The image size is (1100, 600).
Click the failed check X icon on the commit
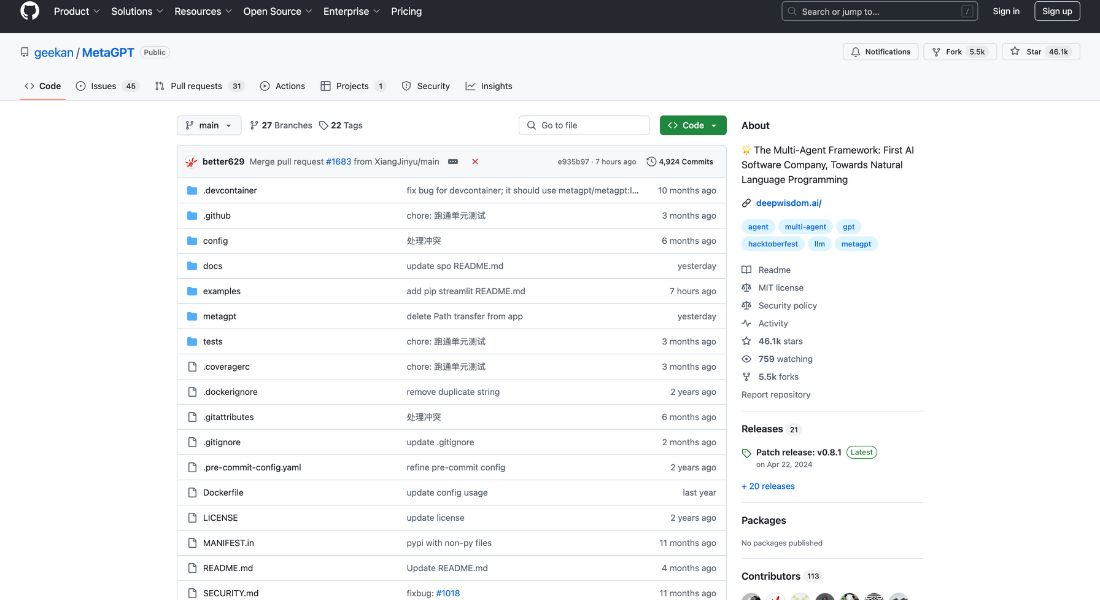point(473,160)
